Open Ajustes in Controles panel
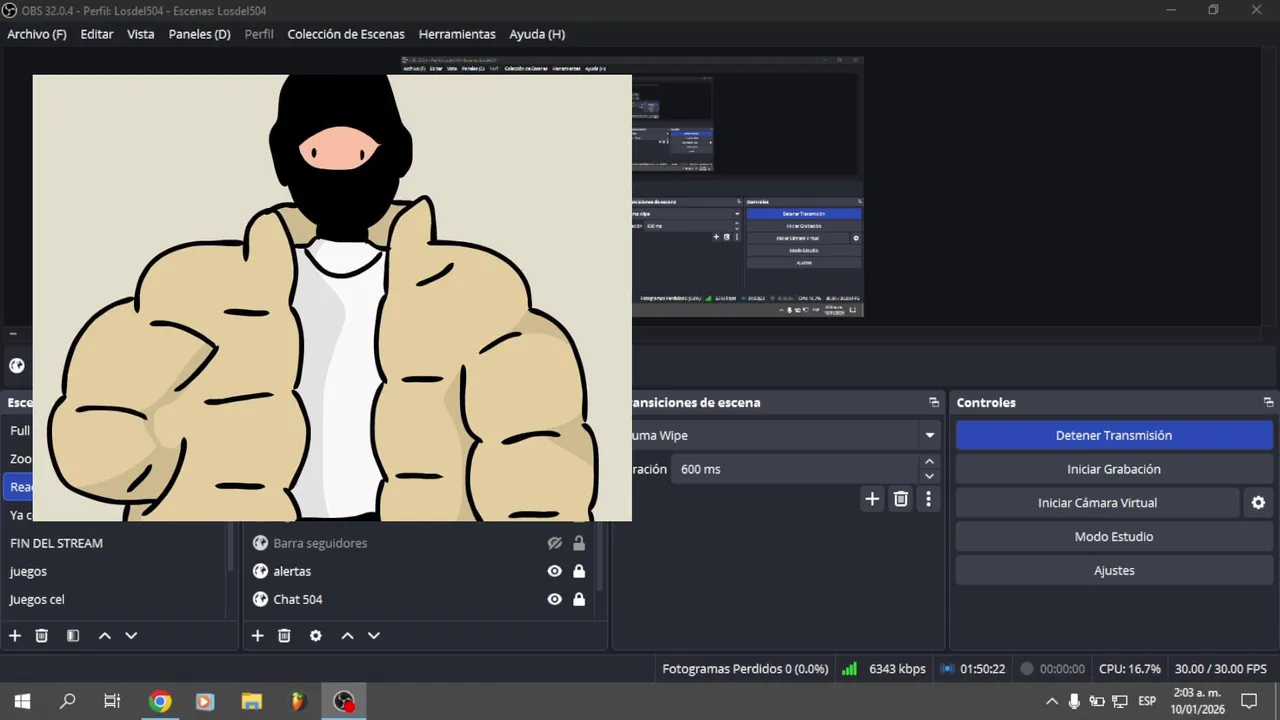 pos(1114,571)
